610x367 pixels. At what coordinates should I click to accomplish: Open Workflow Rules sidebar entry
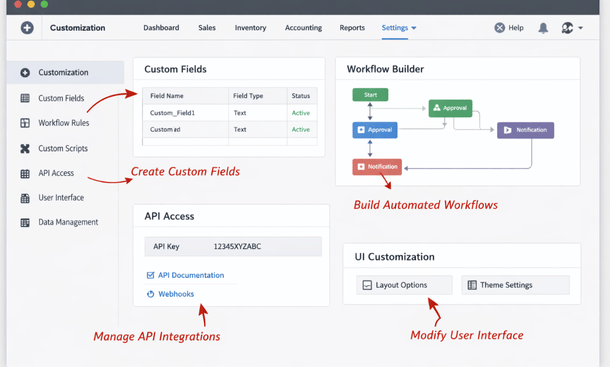tap(63, 123)
